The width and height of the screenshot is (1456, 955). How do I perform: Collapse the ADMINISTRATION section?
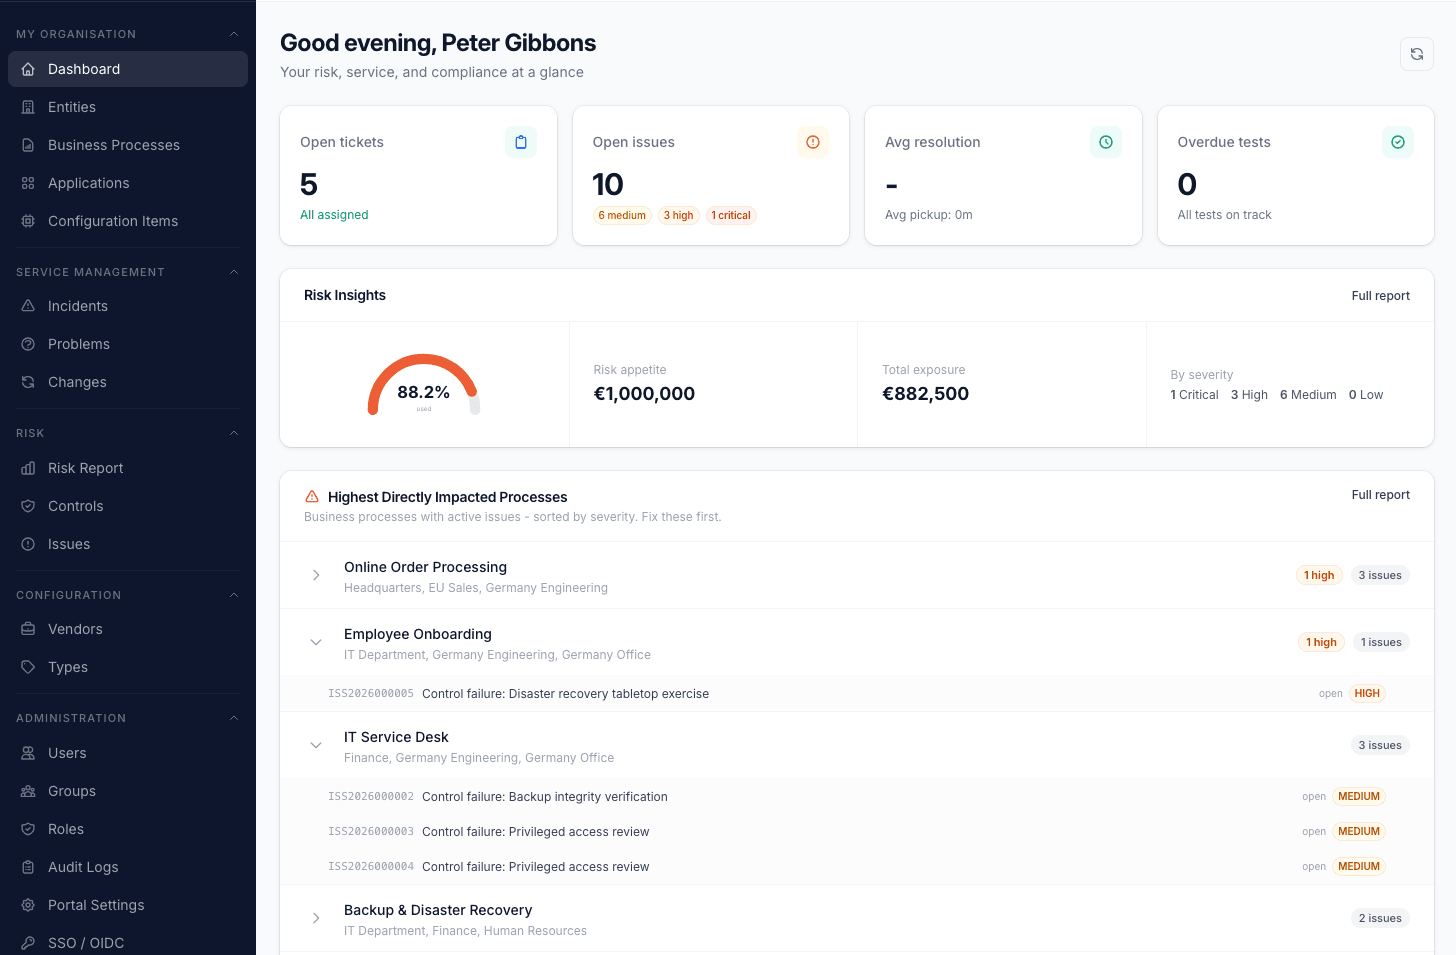[x=234, y=717]
